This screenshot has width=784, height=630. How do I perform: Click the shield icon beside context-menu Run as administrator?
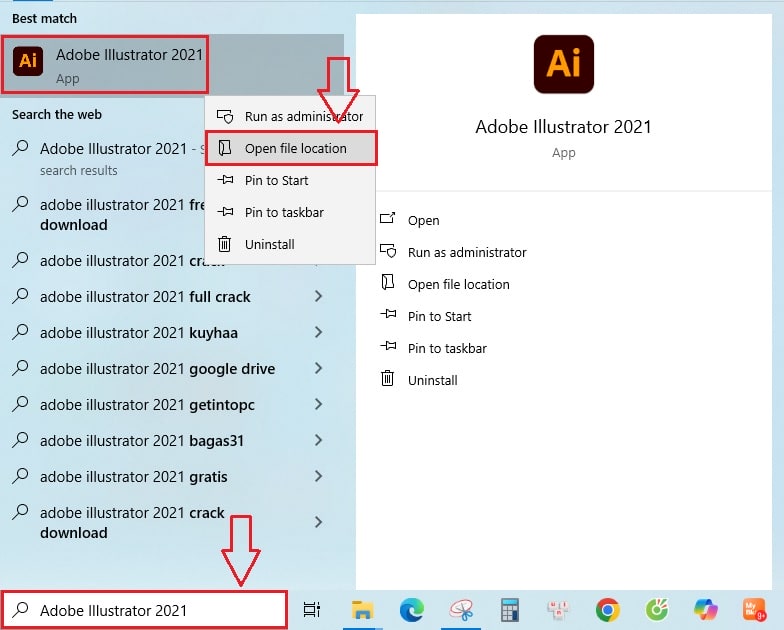pos(225,116)
